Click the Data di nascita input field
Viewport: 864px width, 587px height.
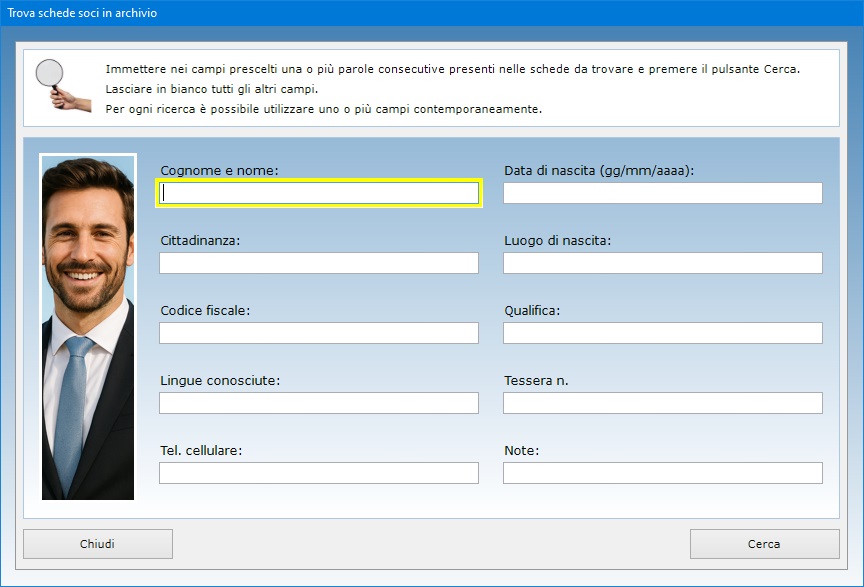click(x=662, y=193)
